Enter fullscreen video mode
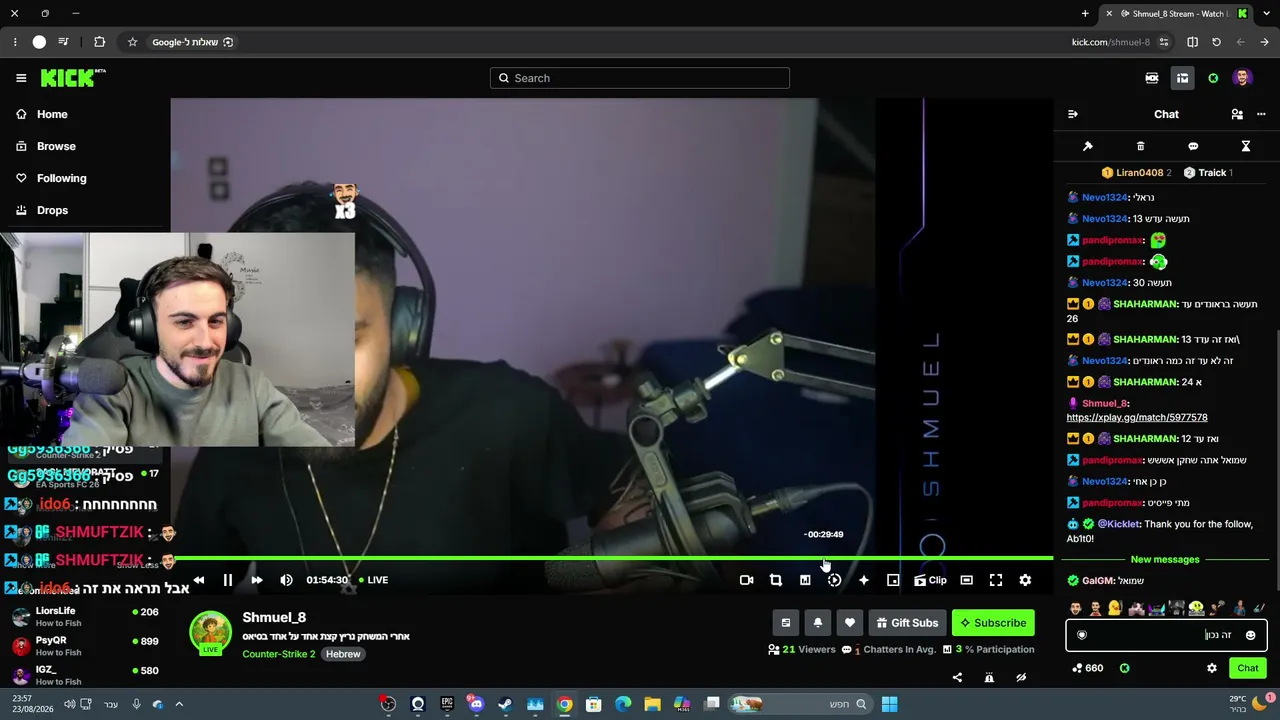The height and width of the screenshot is (720, 1280). point(996,580)
